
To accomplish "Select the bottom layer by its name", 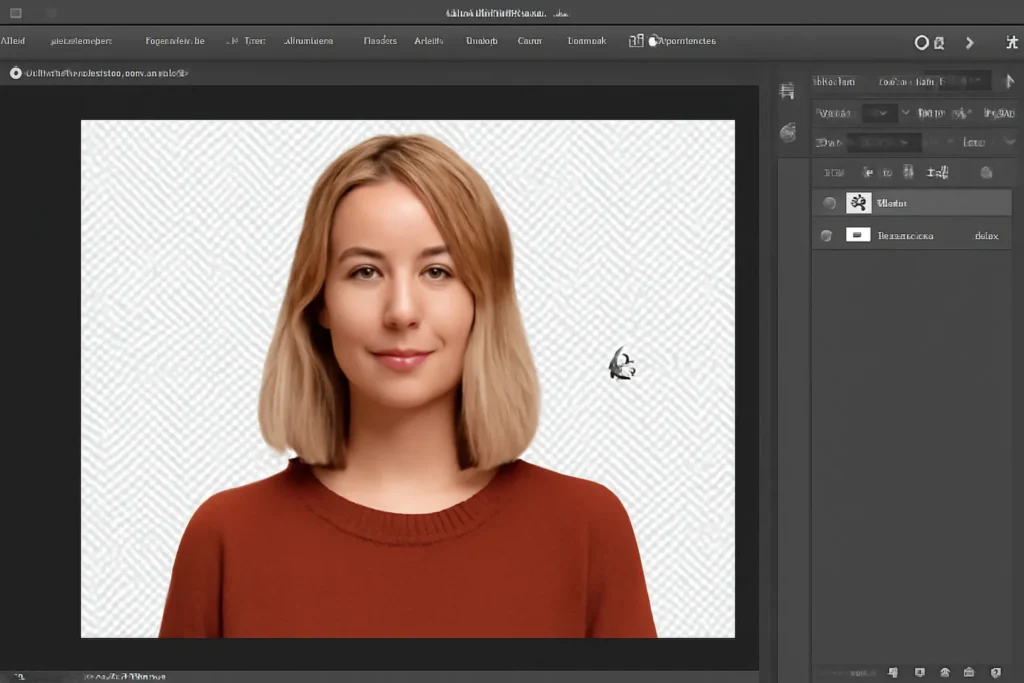I will pyautogui.click(x=905, y=236).
